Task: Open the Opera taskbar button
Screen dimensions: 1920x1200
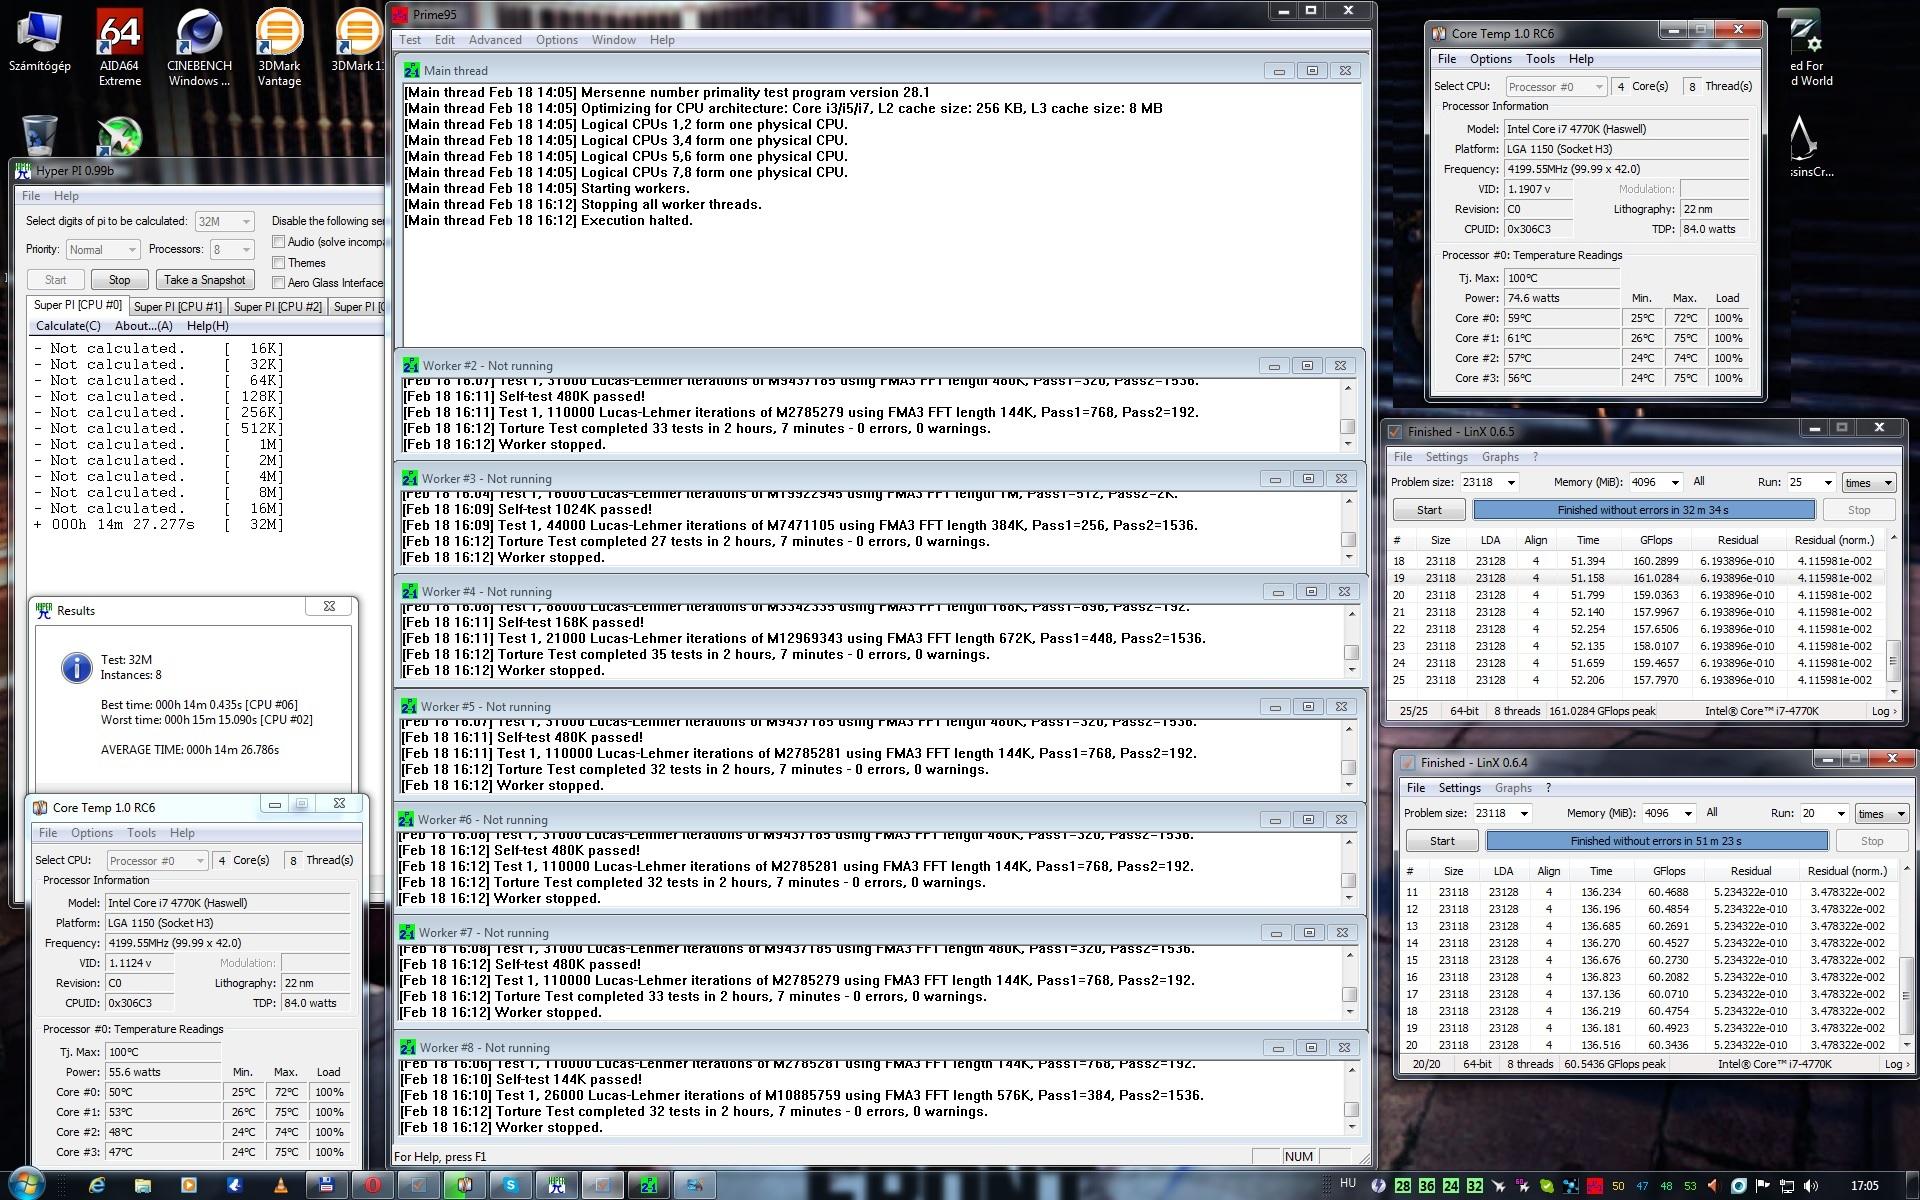Action: coord(373,1185)
